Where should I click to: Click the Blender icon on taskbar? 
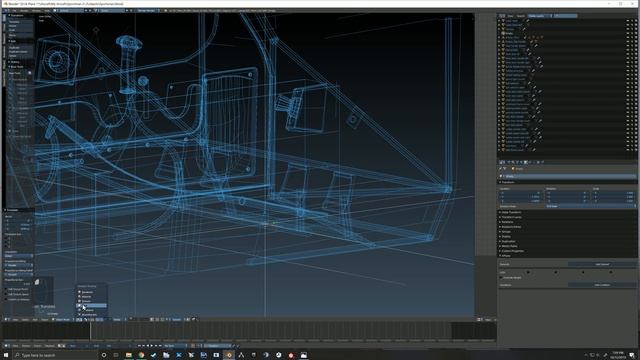pyautogui.click(x=229, y=355)
